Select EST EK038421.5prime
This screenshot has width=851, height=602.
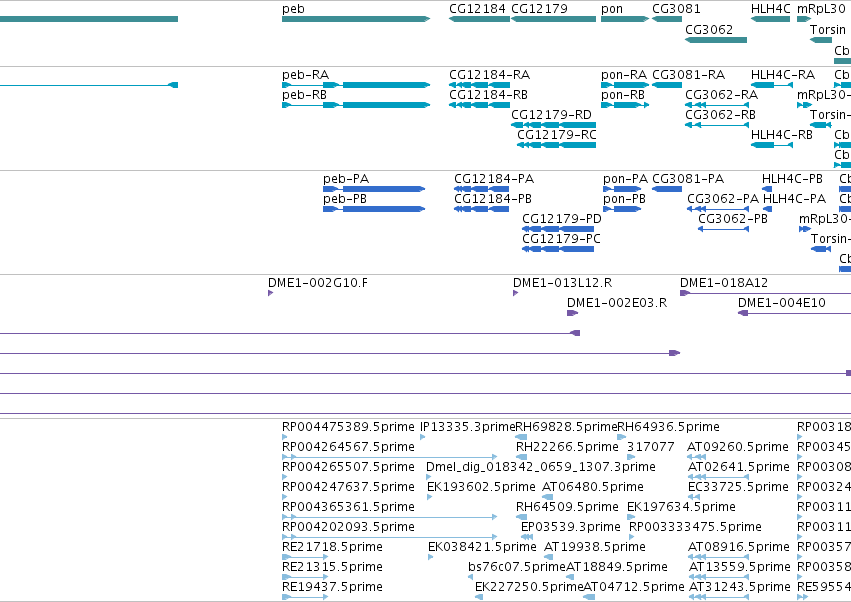(431, 557)
